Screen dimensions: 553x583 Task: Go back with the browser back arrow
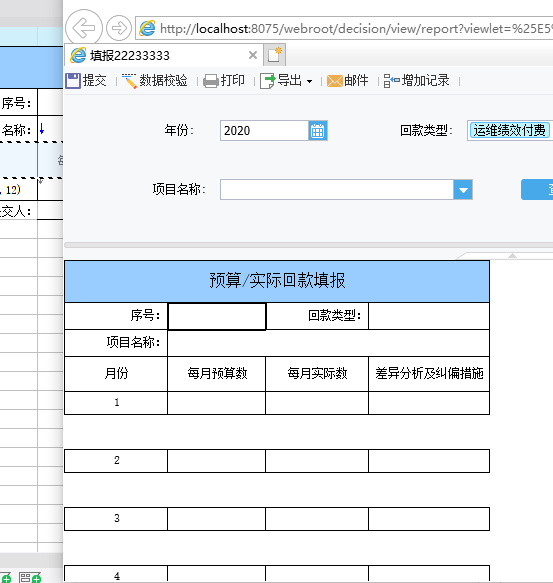83,27
